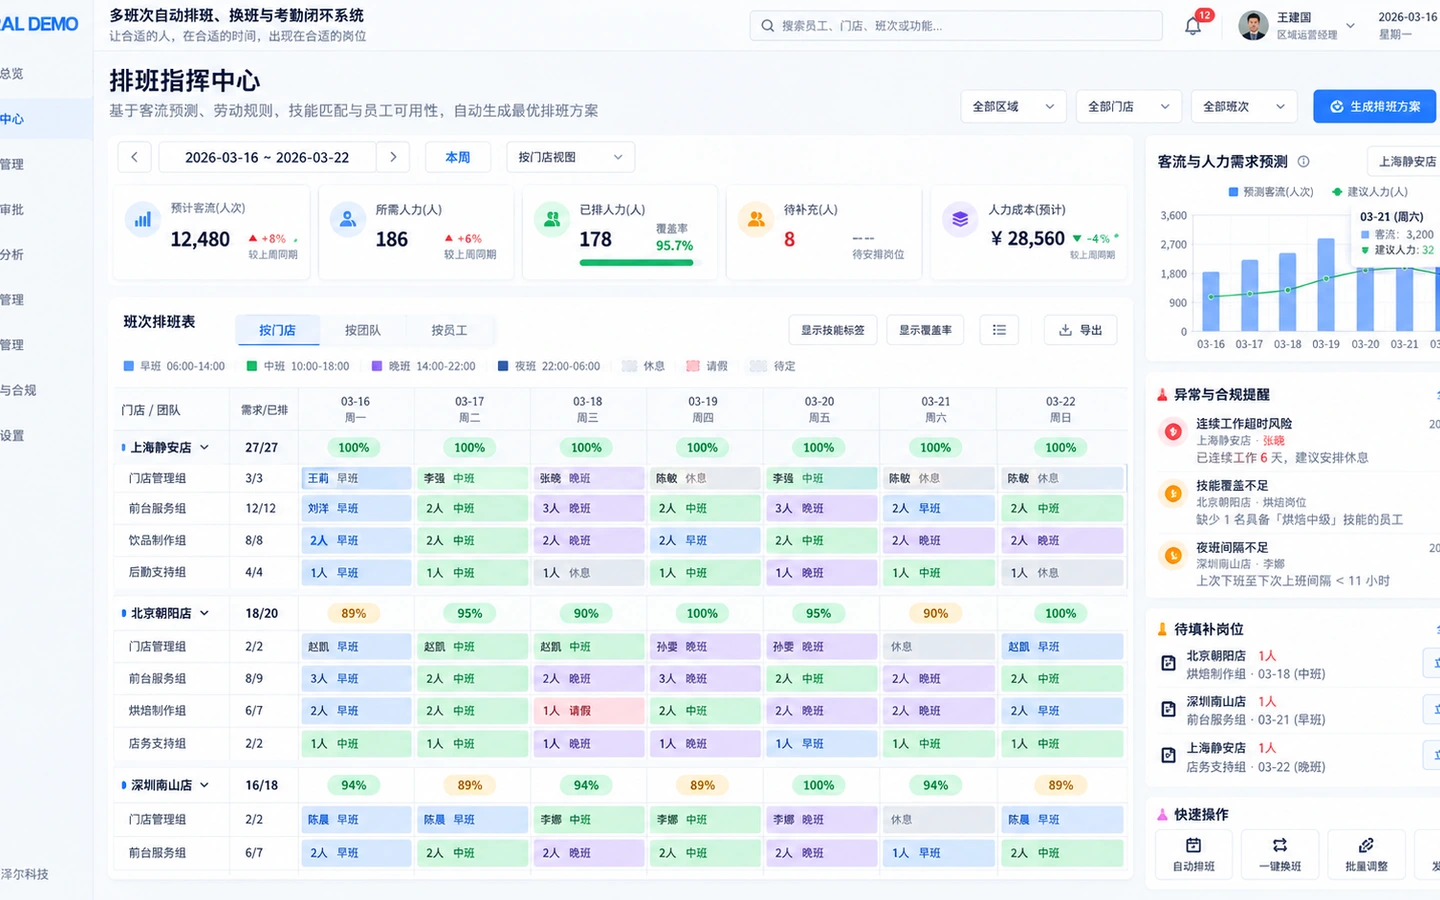Click 待补充 value 8
This screenshot has width=1440, height=900.
[789, 239]
